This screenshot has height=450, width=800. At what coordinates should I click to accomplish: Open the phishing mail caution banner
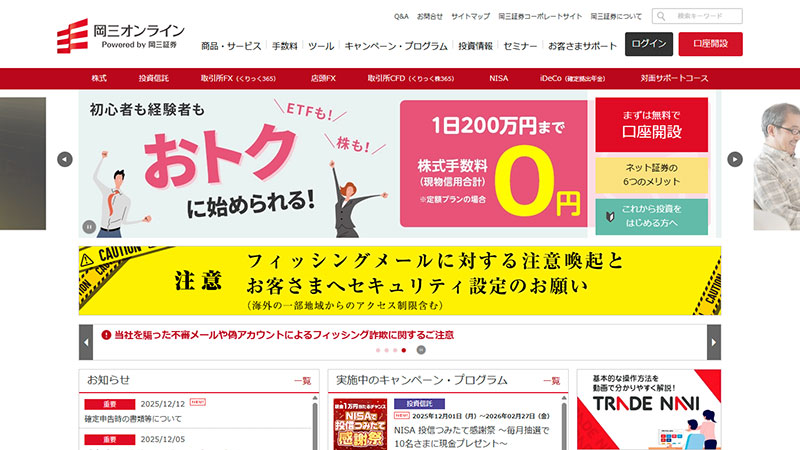(399, 281)
